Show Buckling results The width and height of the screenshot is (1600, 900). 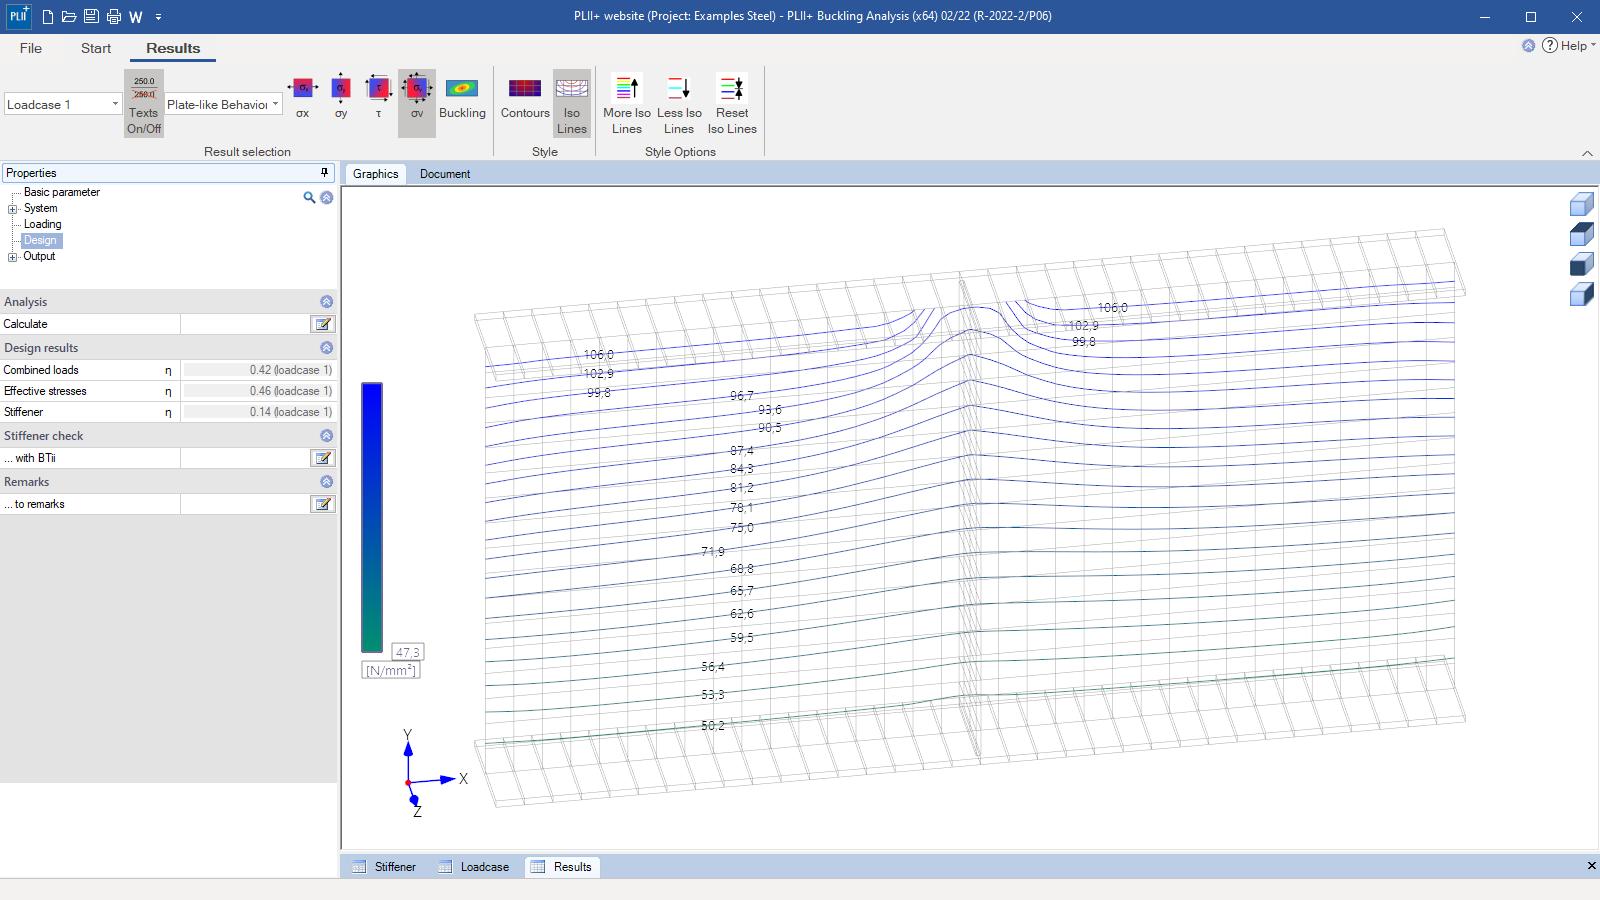click(x=462, y=97)
